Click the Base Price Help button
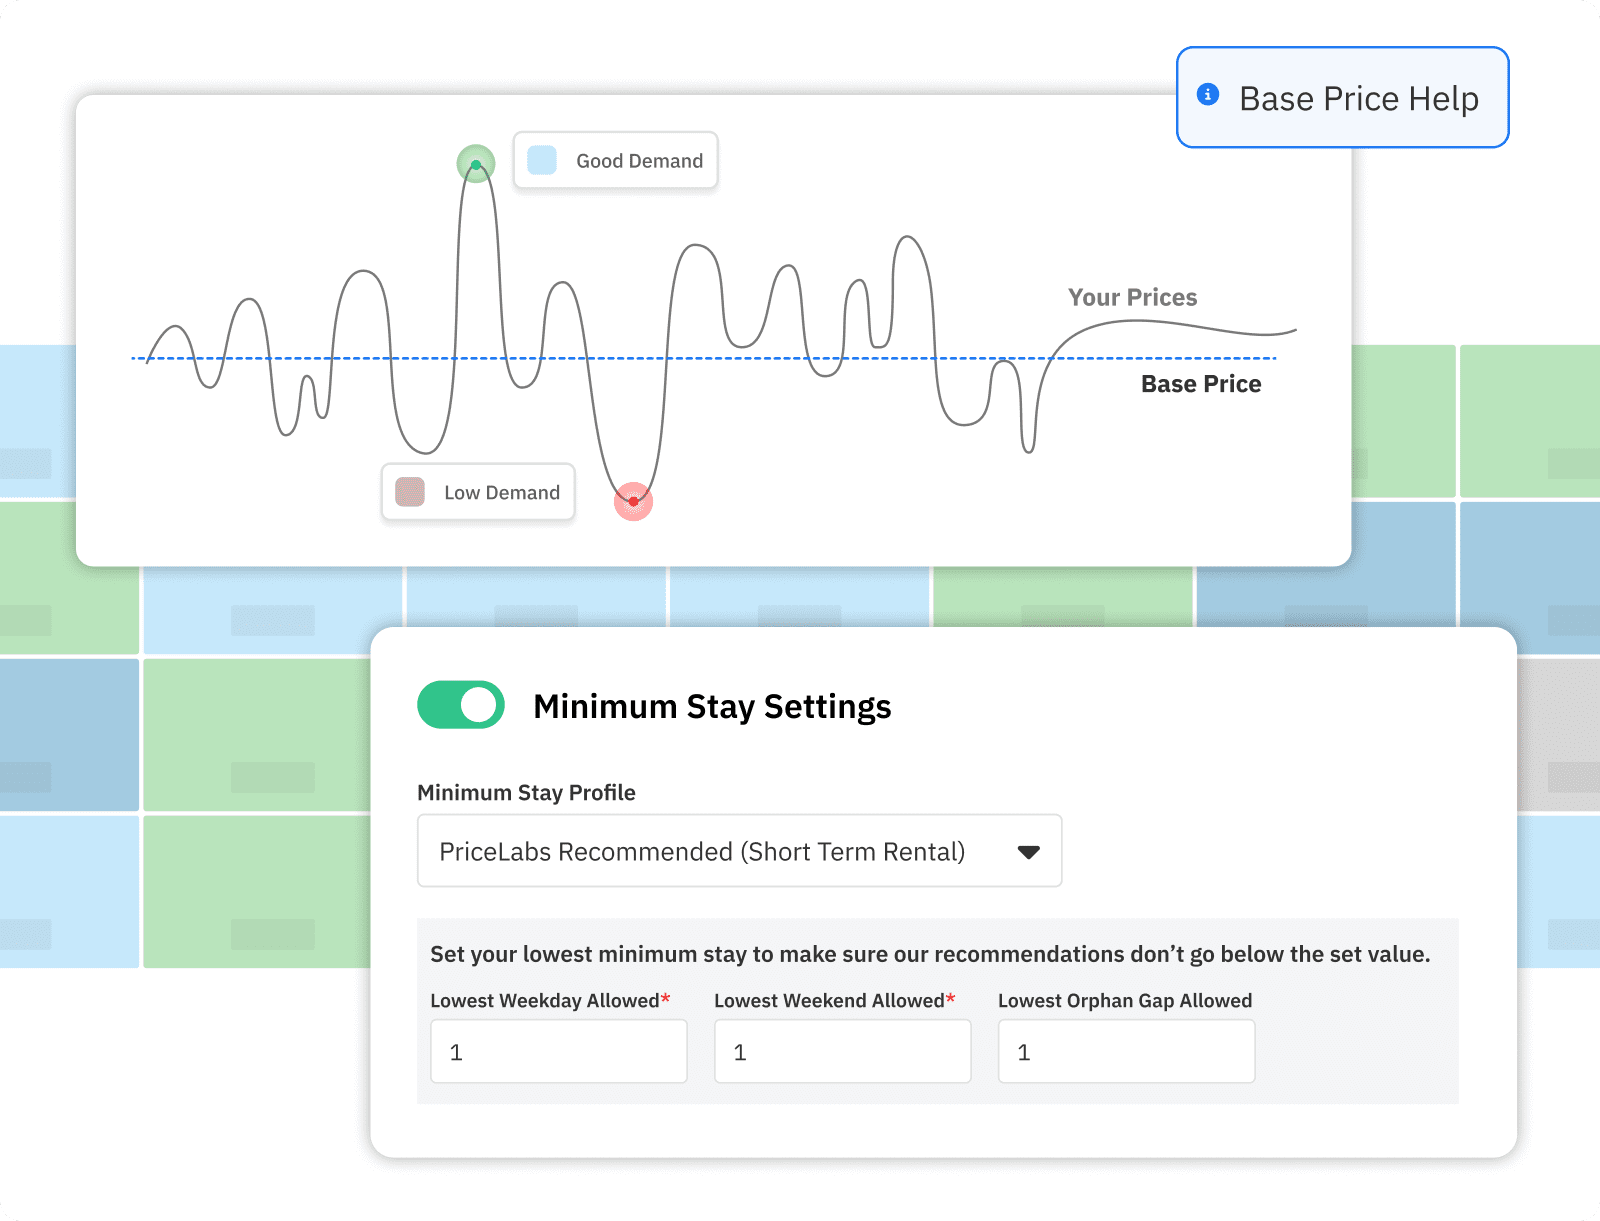The height and width of the screenshot is (1221, 1600). tap(1342, 98)
